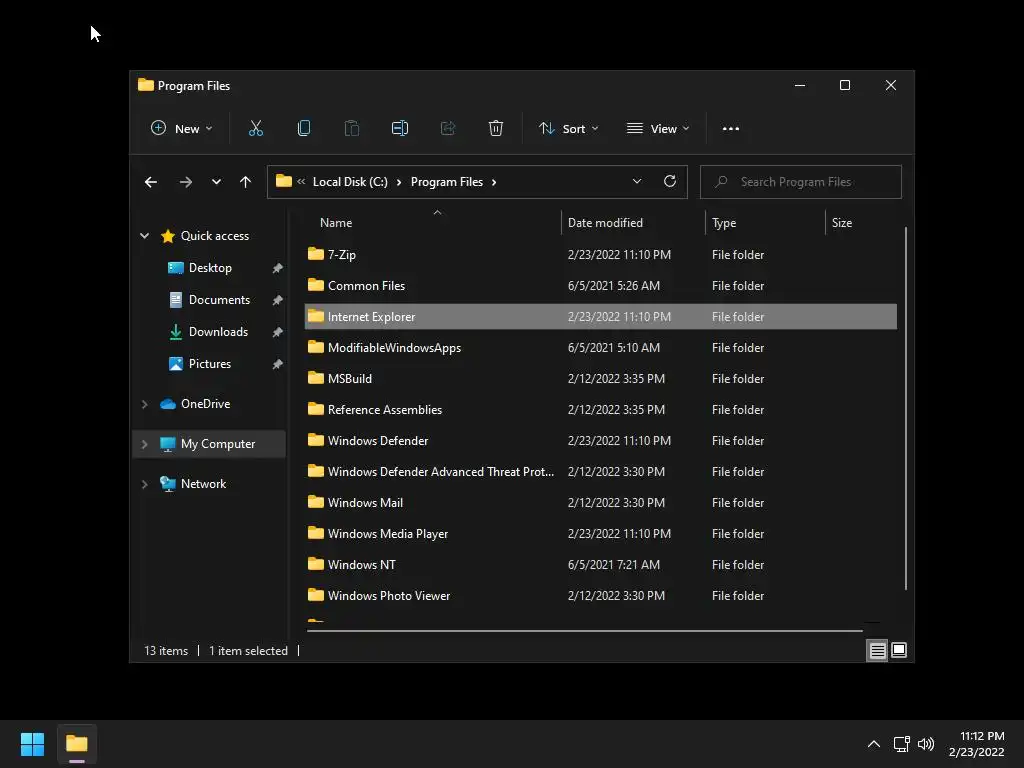1024x768 pixels.
Task: Open the taskbar clock and date
Action: click(x=976, y=744)
